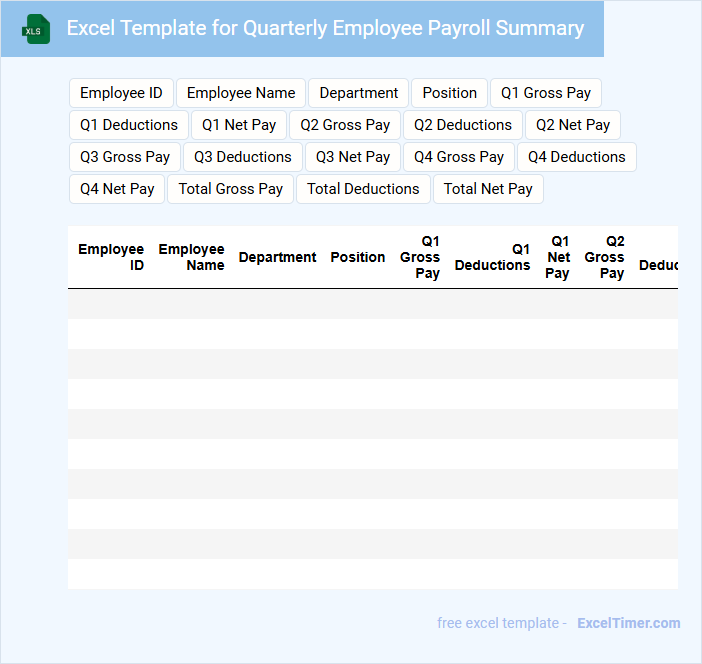Select the Employee Name tag
Image resolution: width=702 pixels, height=664 pixels.
click(x=241, y=93)
